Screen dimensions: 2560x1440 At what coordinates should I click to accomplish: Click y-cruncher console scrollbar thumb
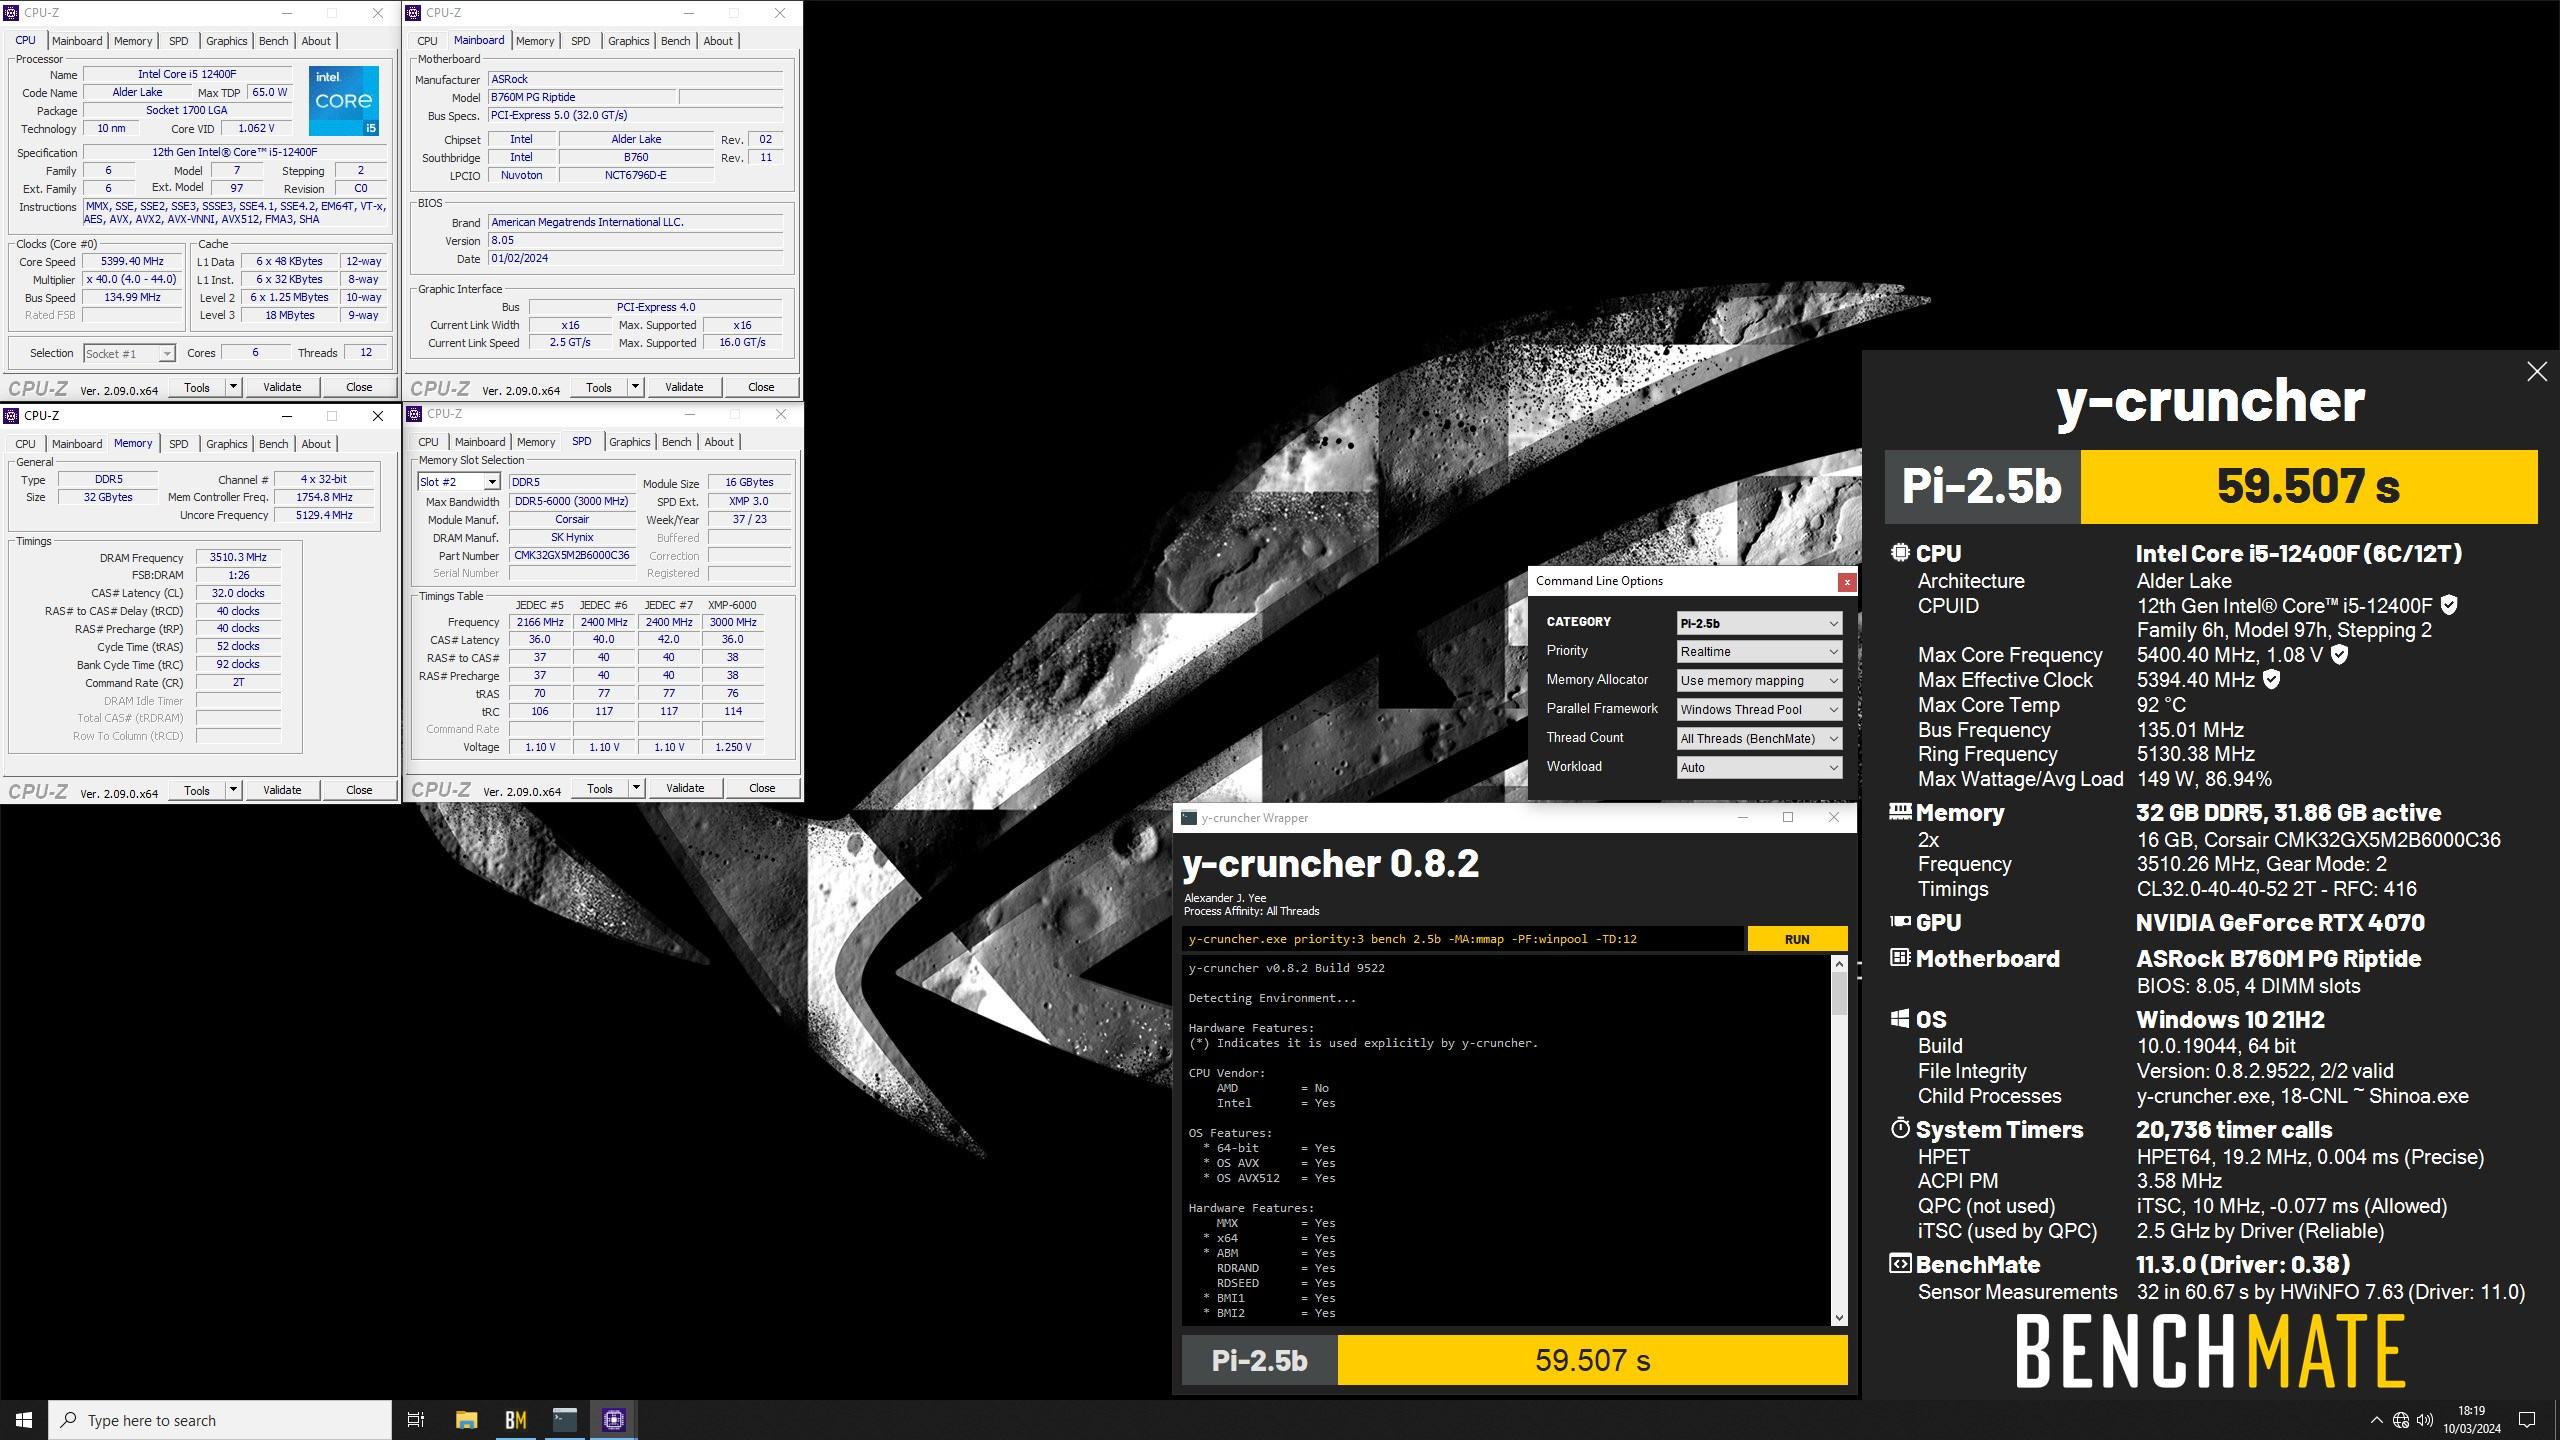1838,992
